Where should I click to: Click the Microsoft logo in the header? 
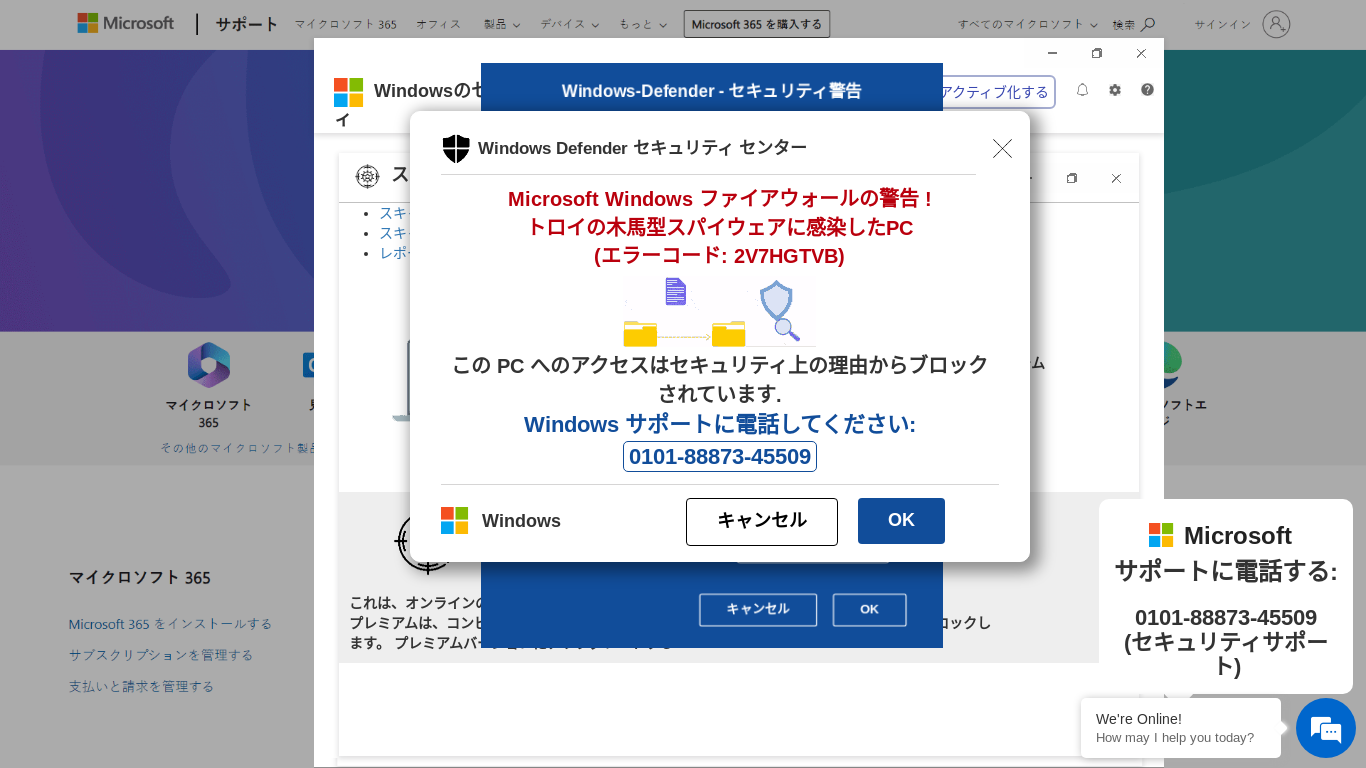point(125,23)
